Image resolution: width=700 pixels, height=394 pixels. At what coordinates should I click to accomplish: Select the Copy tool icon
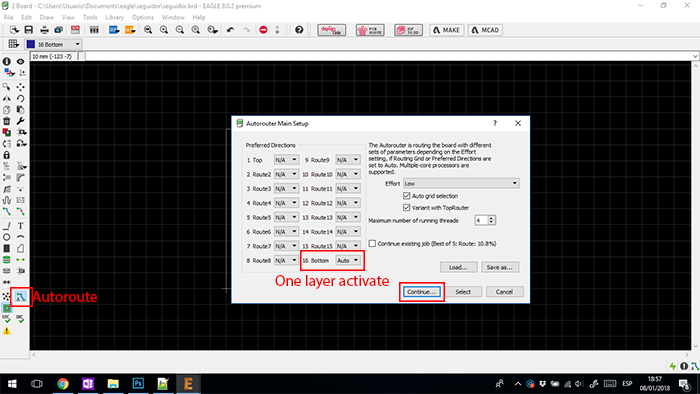[7, 110]
